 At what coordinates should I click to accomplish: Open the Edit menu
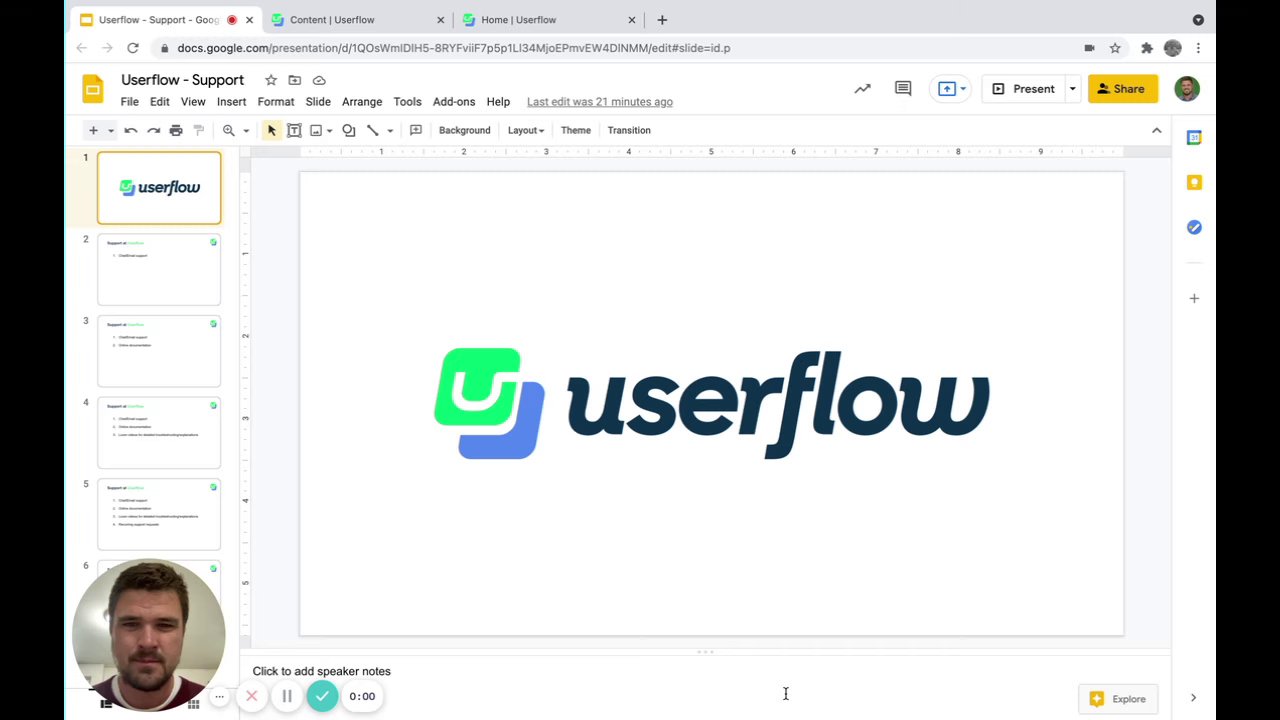click(160, 102)
